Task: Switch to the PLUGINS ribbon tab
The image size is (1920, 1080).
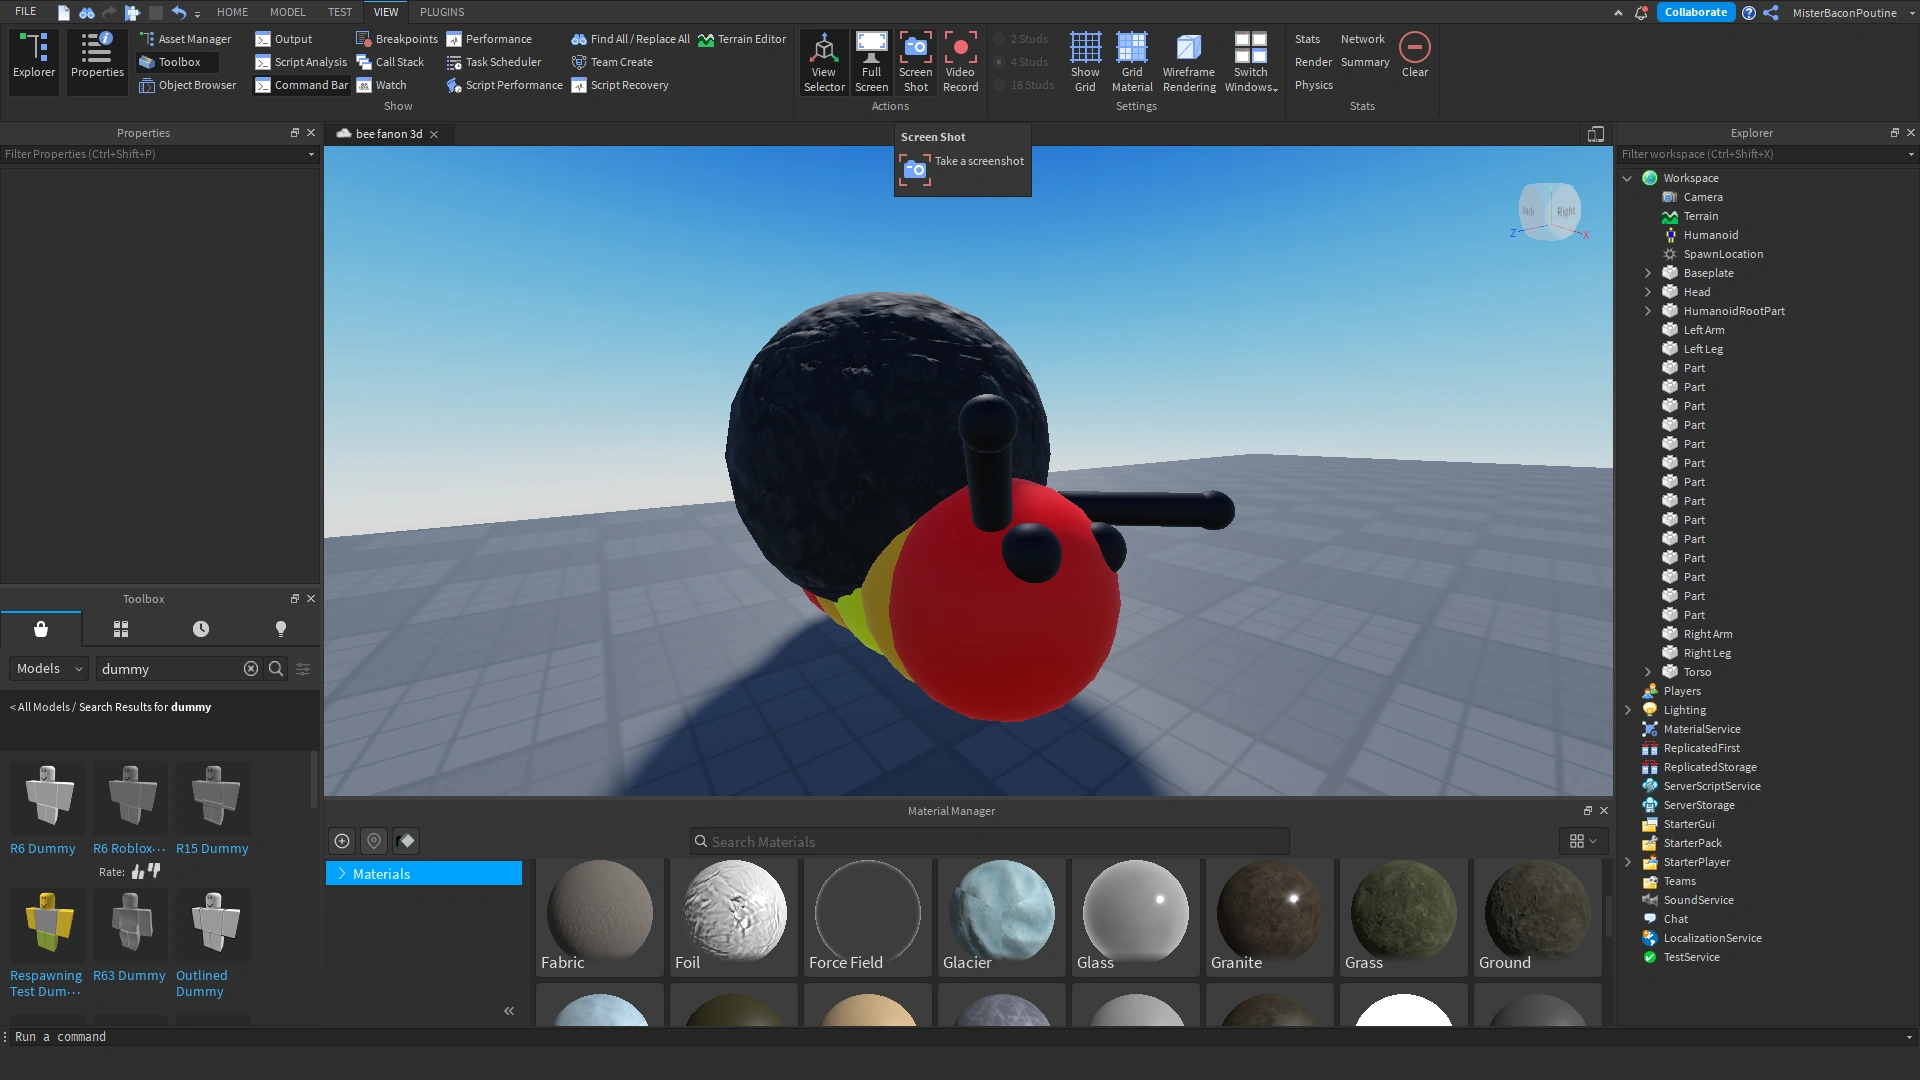Action: pos(442,12)
